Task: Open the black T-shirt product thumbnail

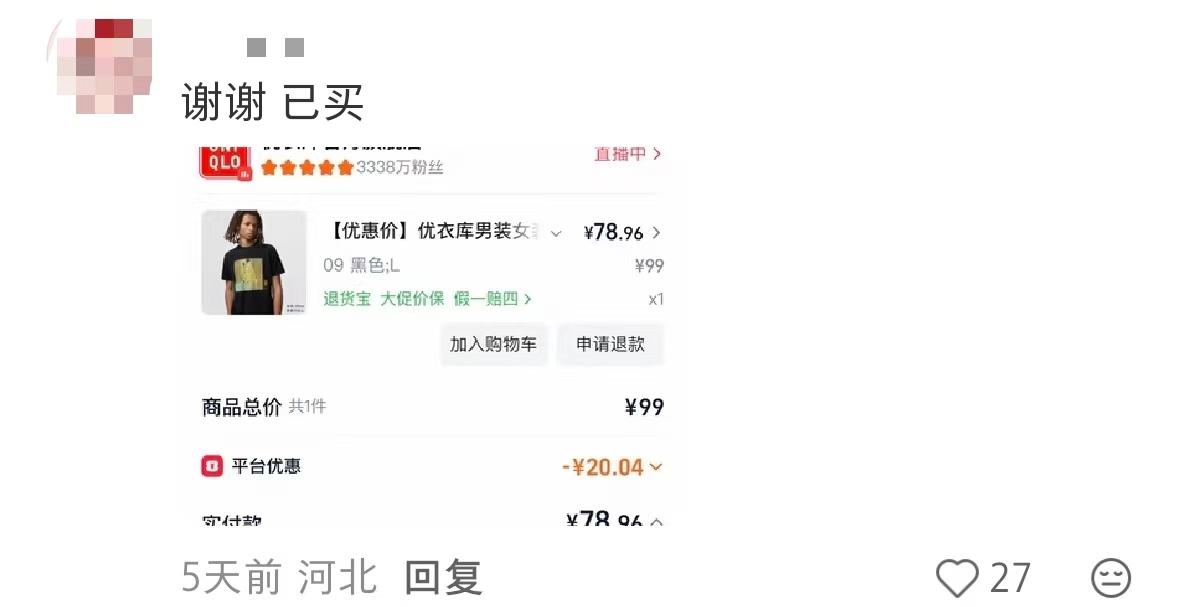Action: tap(254, 263)
